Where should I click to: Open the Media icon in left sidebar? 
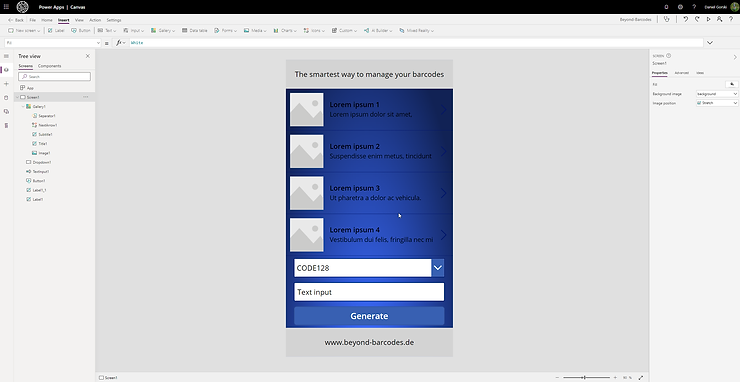(6, 111)
